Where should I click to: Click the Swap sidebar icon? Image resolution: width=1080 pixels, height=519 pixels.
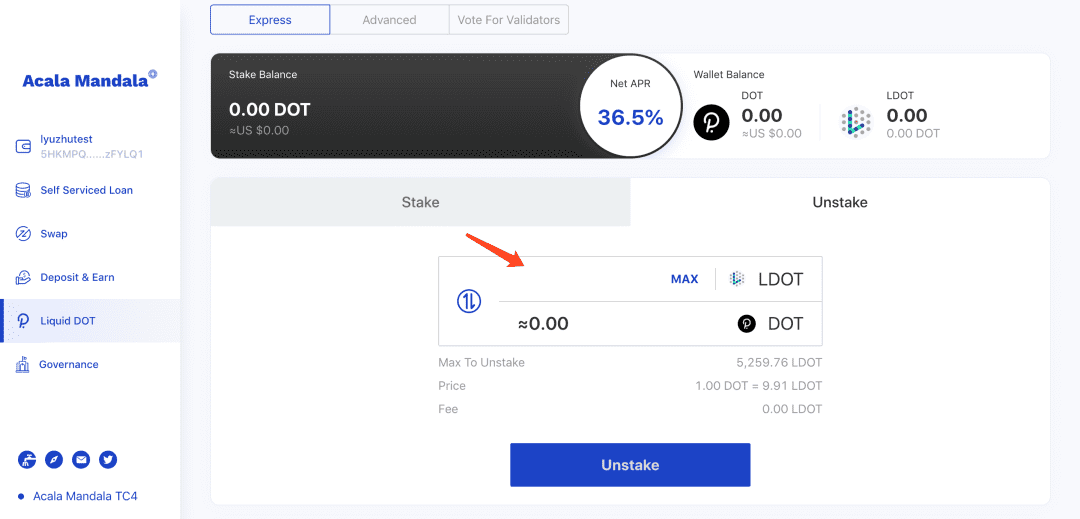[23, 234]
